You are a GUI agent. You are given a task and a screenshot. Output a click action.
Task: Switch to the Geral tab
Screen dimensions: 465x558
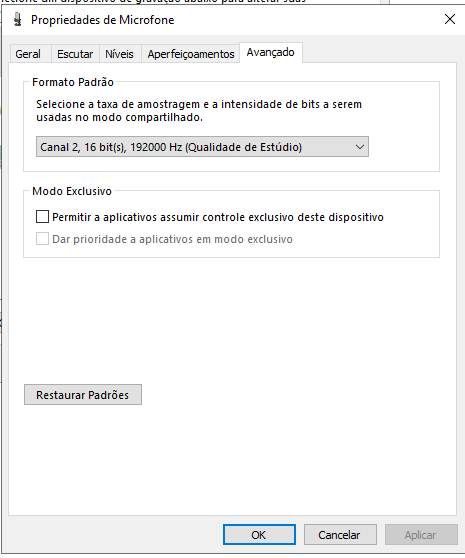tap(28, 54)
